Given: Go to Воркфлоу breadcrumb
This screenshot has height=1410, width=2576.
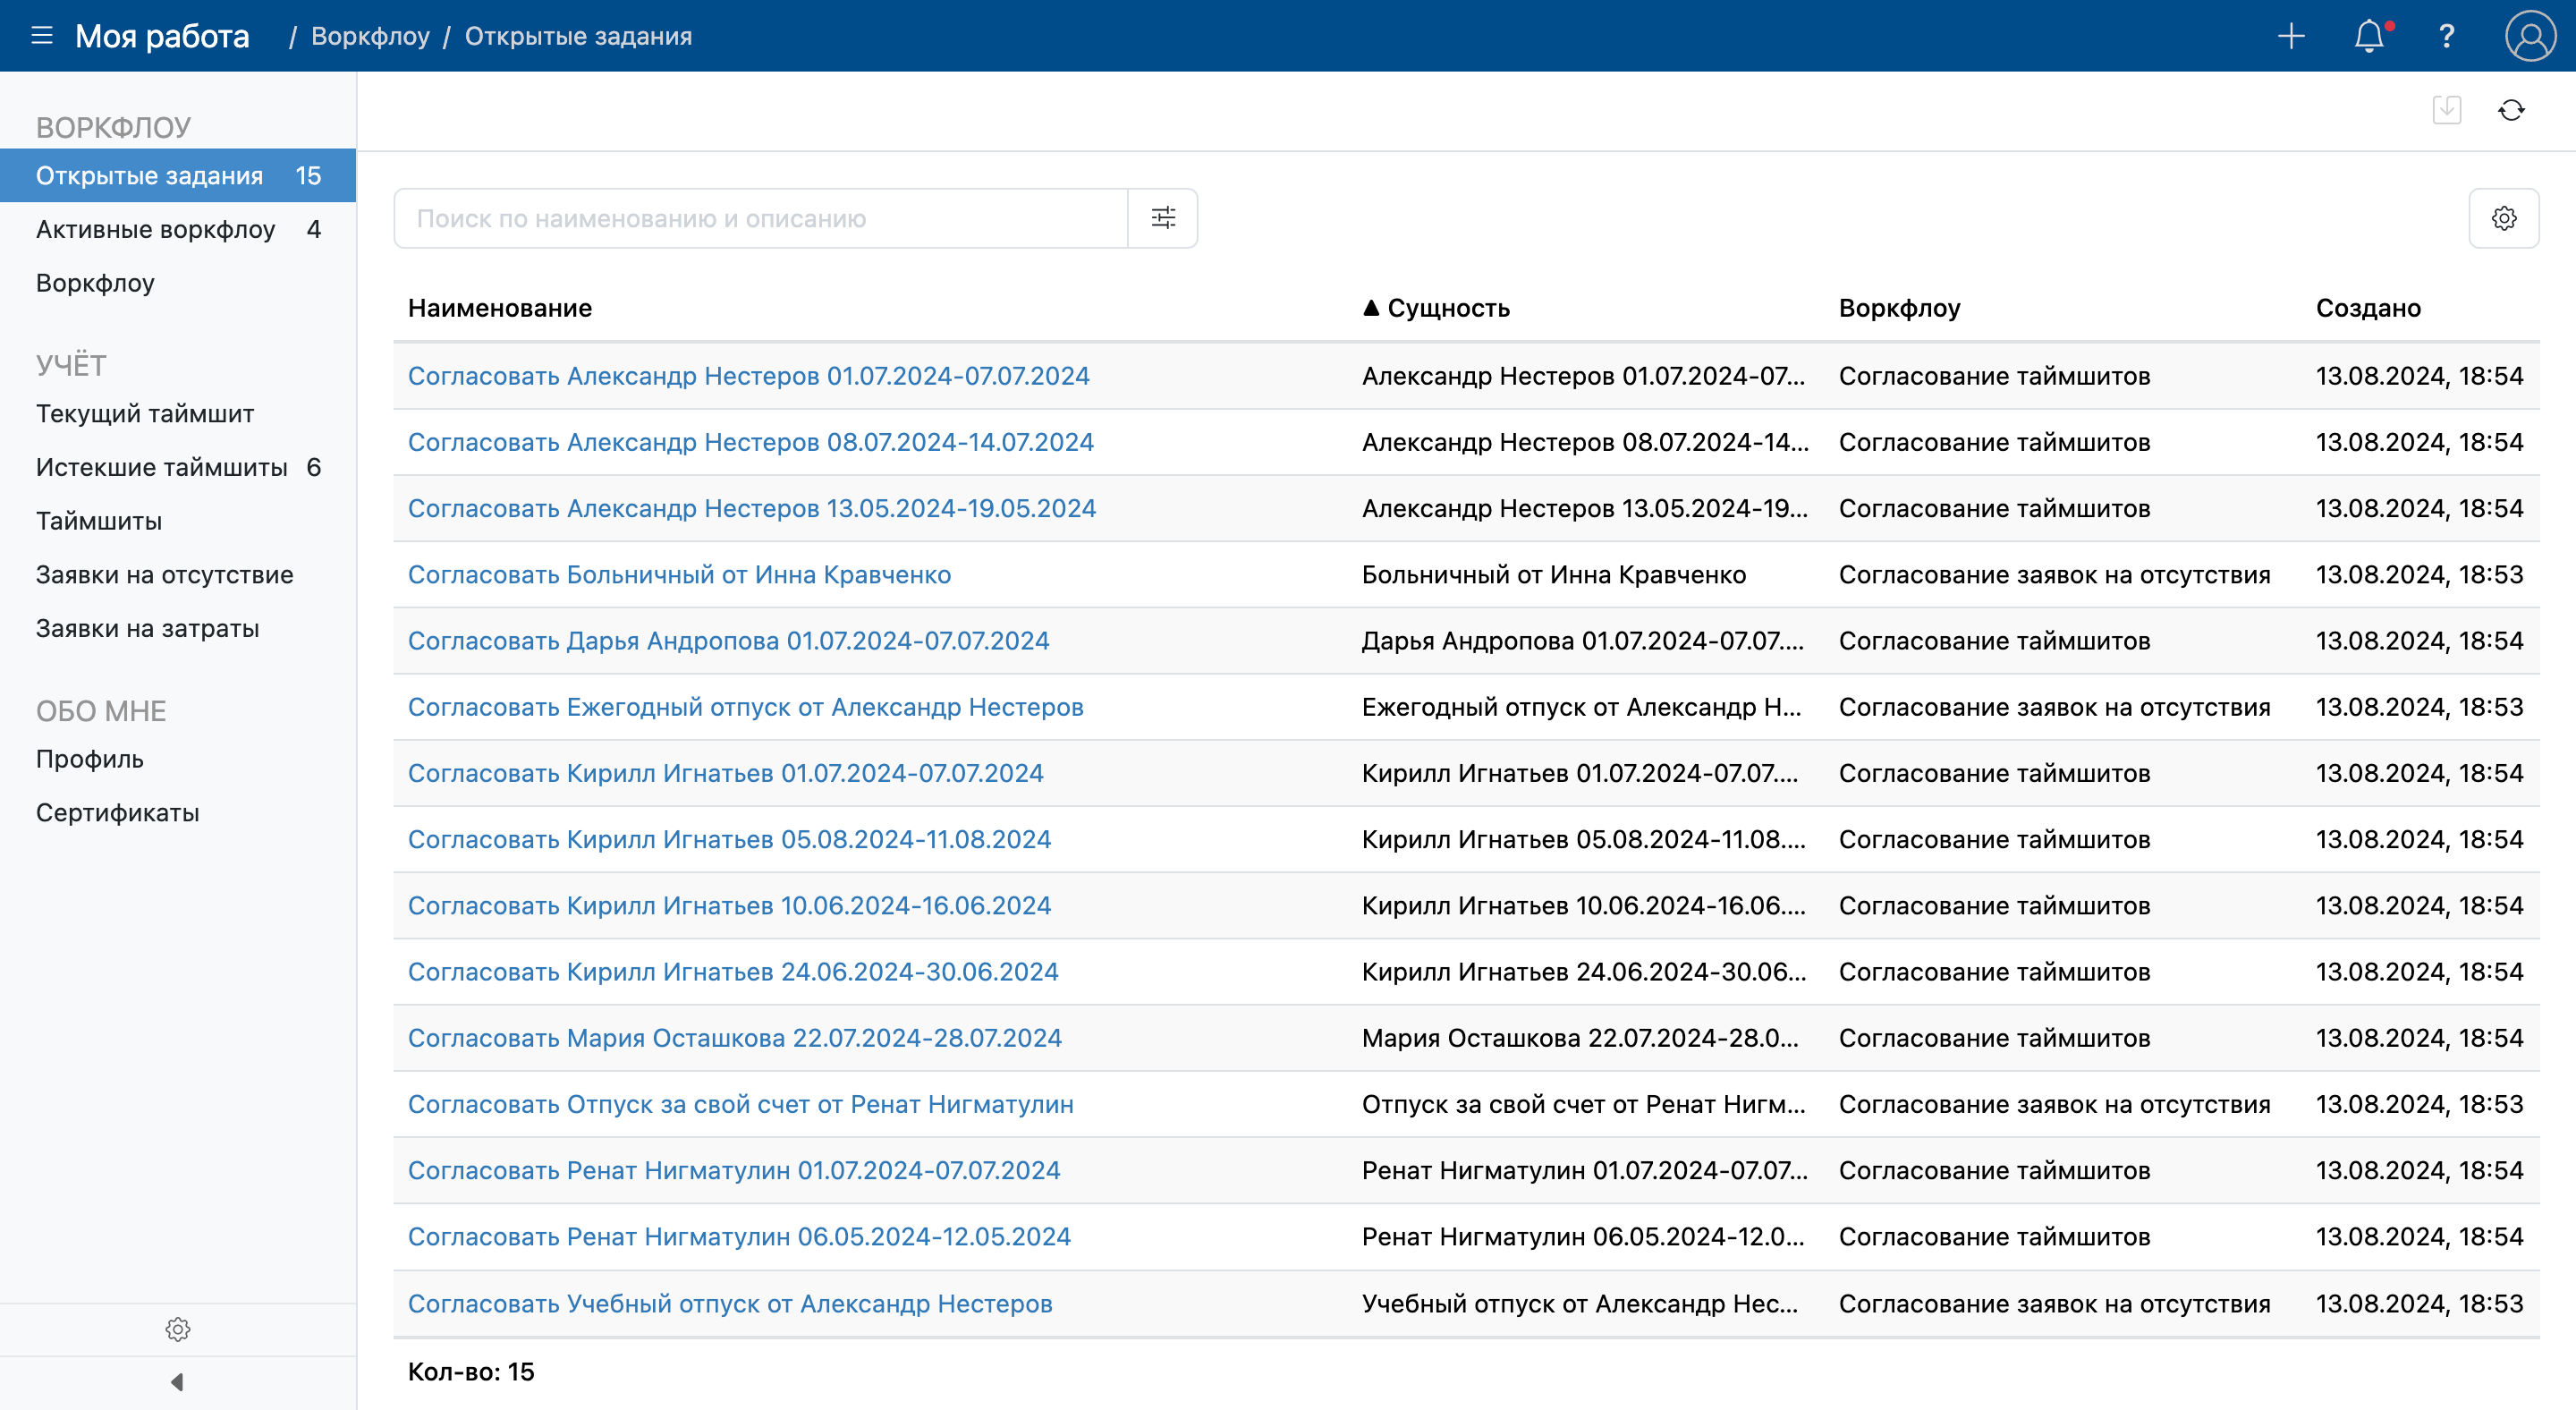Looking at the screenshot, I should coord(370,36).
